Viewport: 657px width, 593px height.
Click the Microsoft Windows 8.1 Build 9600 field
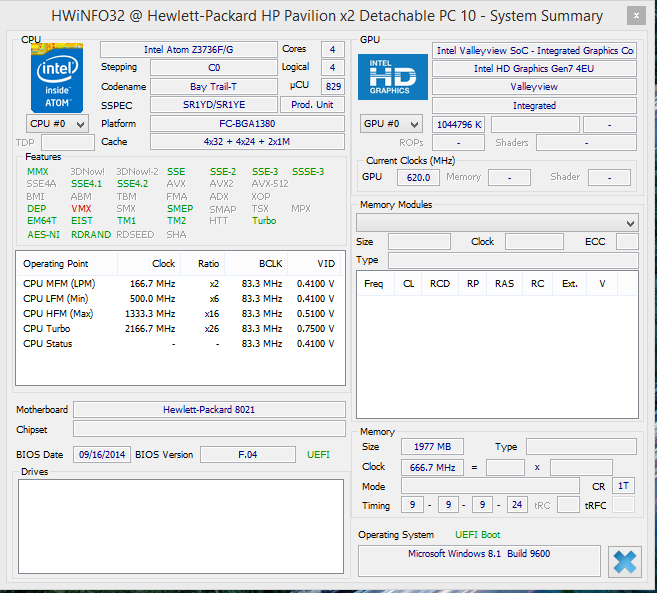click(x=479, y=561)
